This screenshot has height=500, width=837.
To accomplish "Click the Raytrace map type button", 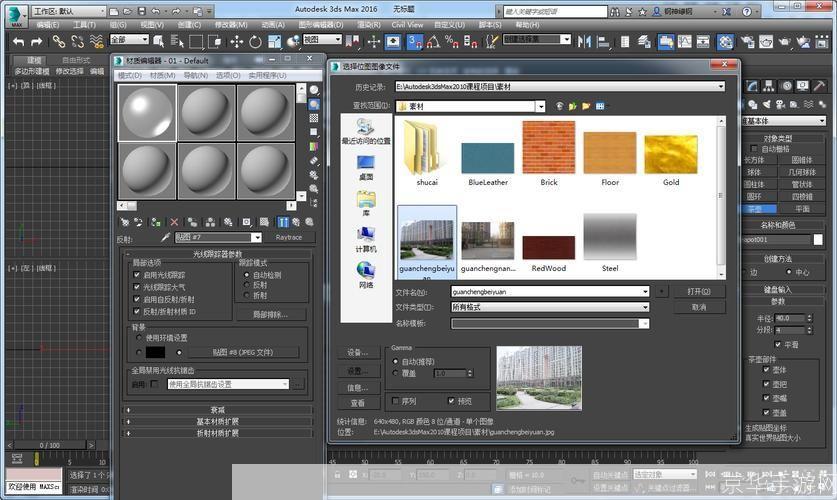I will [289, 237].
